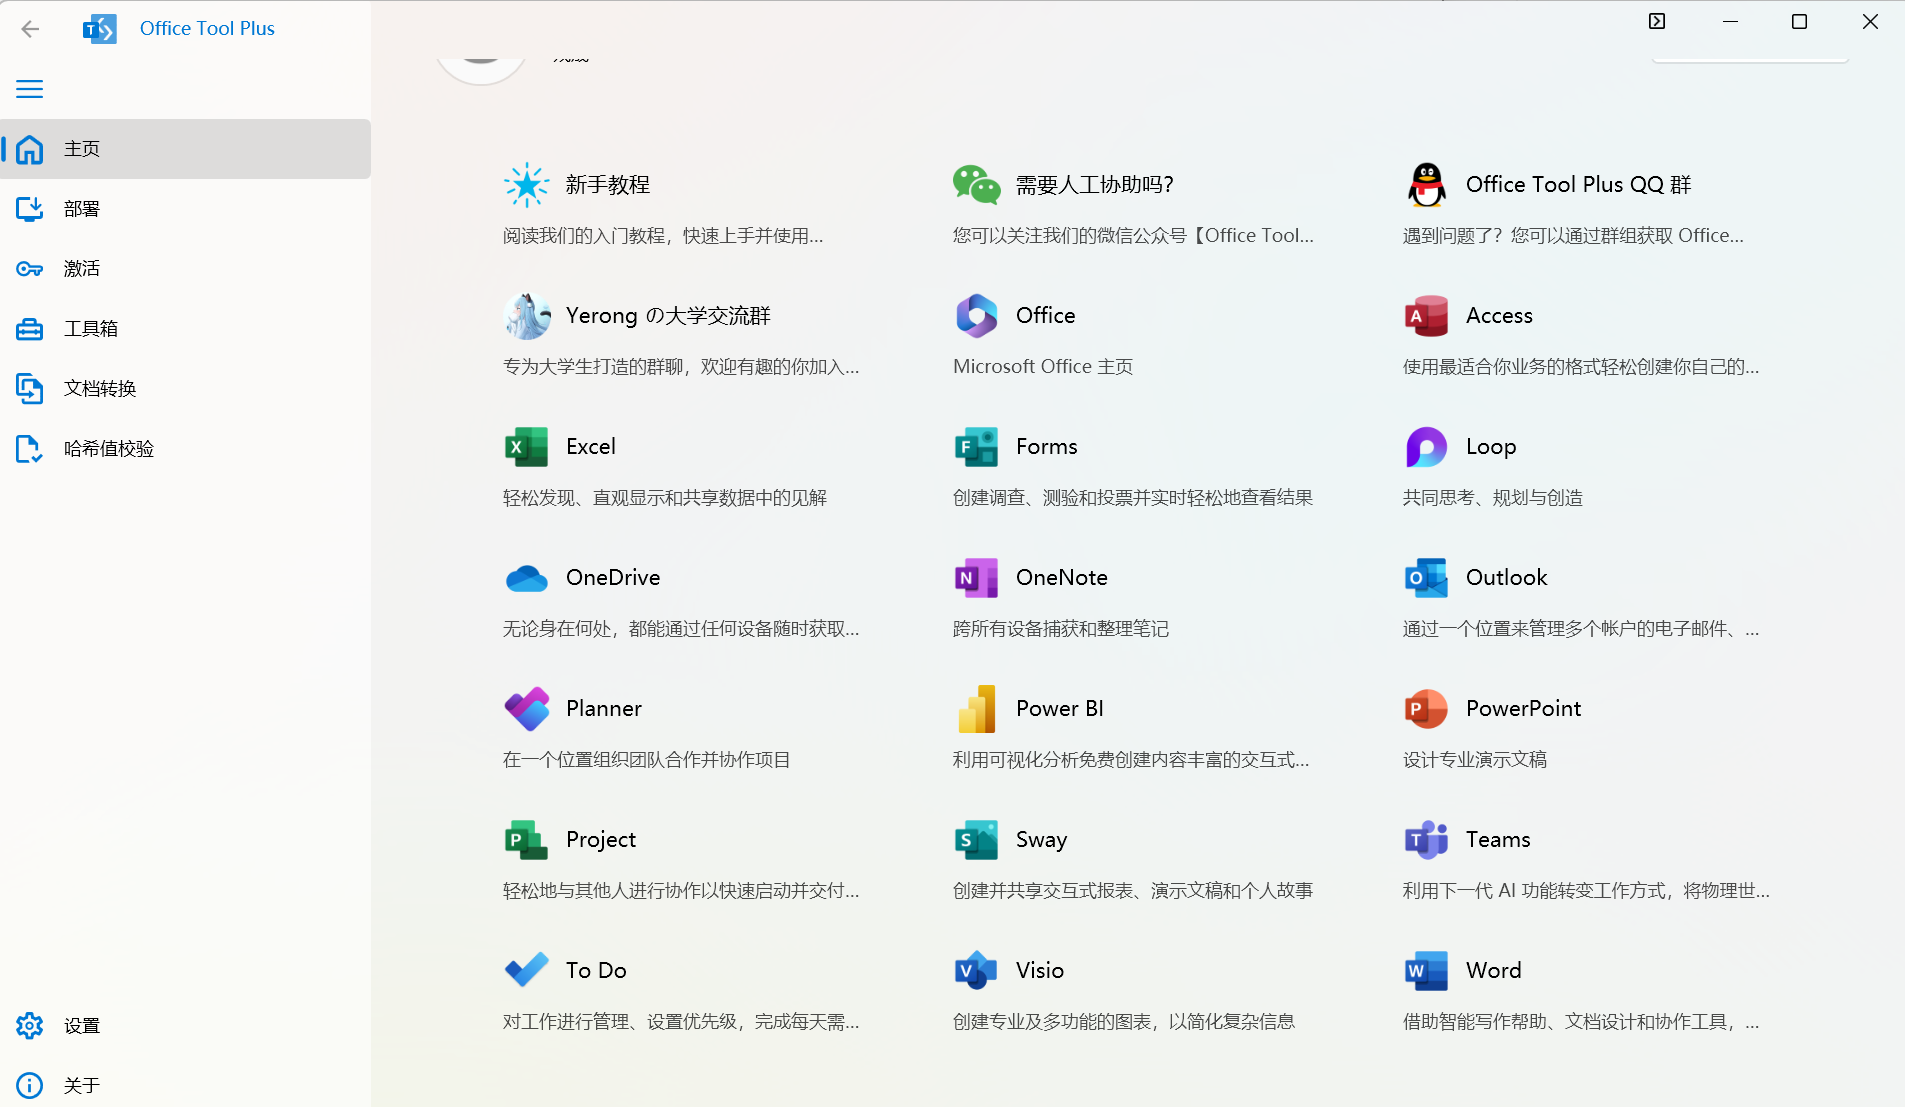Click the command panel icon in title bar
This screenshot has height=1107, width=1905.
[1657, 22]
